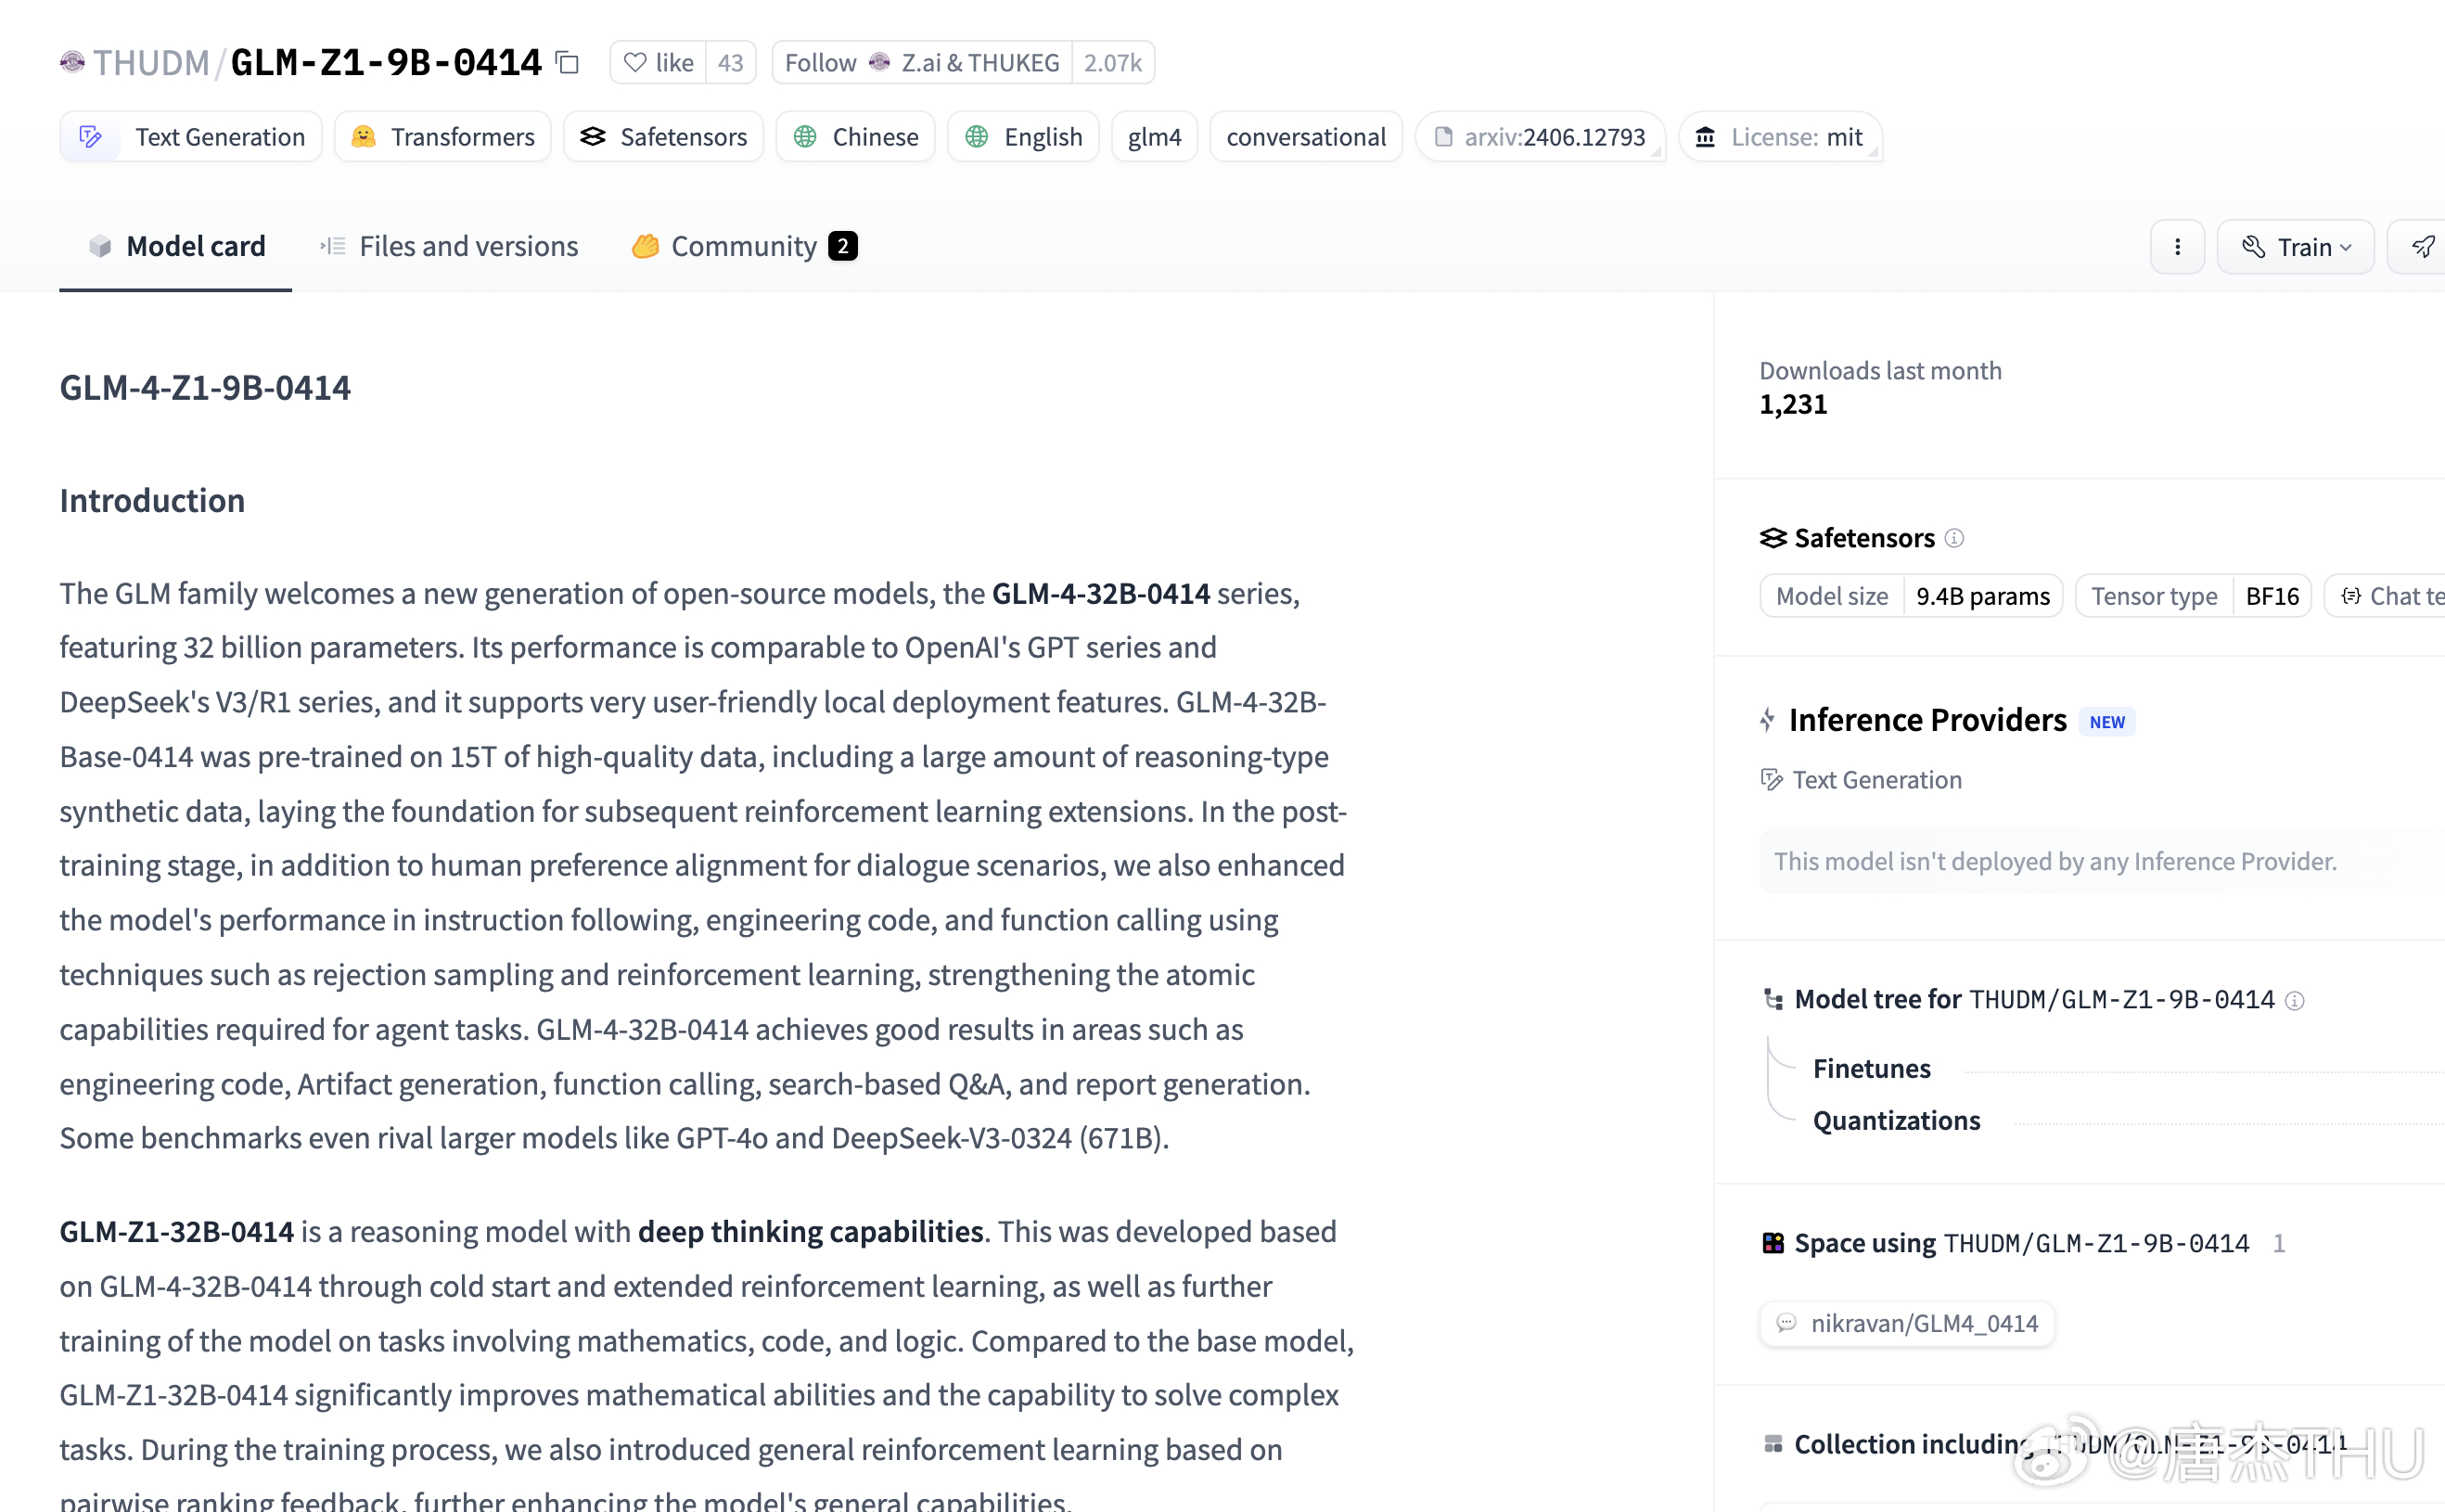Click the like count 43
2445x1512 pixels.
point(730,63)
